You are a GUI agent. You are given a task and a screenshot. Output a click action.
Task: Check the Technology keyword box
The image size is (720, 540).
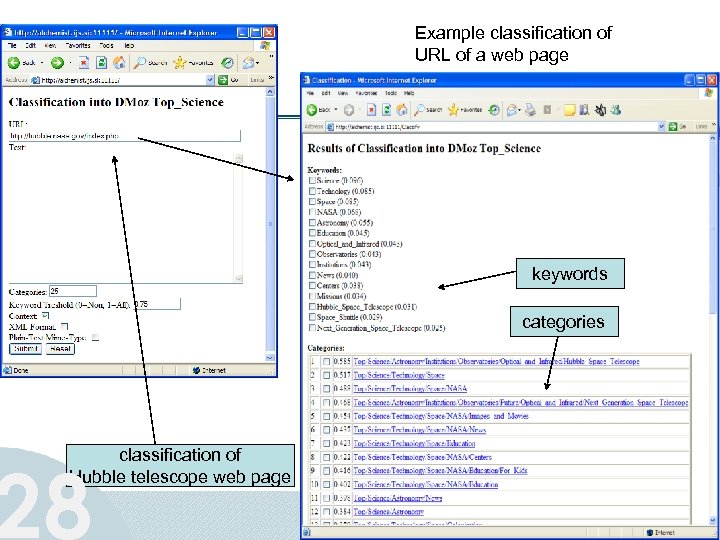312,191
